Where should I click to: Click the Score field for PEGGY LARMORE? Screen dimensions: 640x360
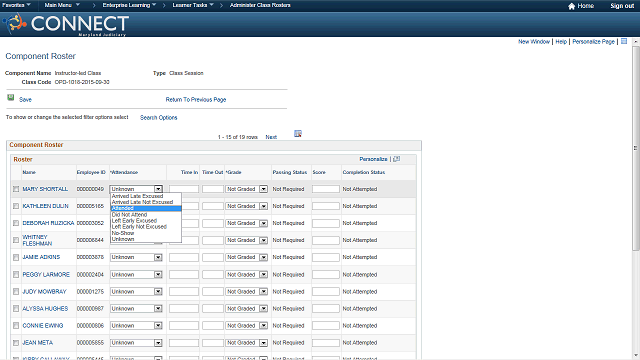click(x=326, y=275)
